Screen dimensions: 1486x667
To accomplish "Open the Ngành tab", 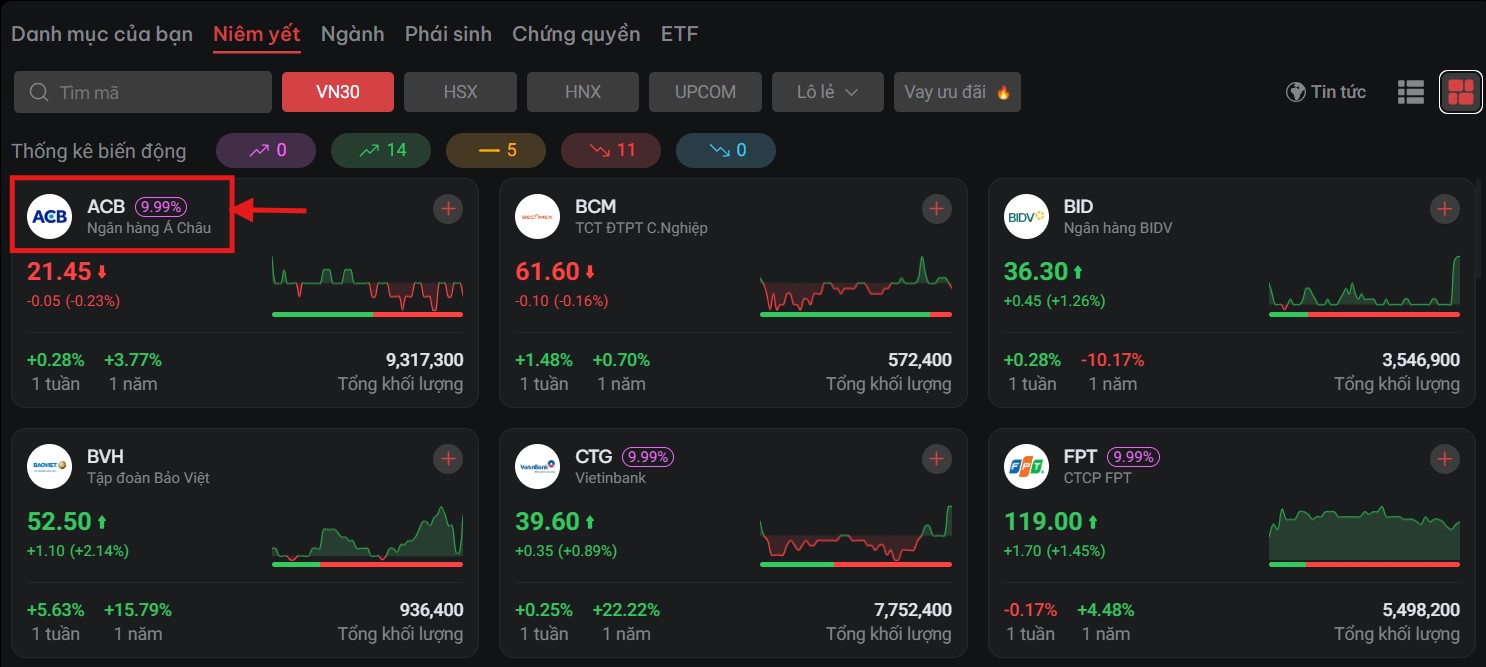I will (353, 34).
